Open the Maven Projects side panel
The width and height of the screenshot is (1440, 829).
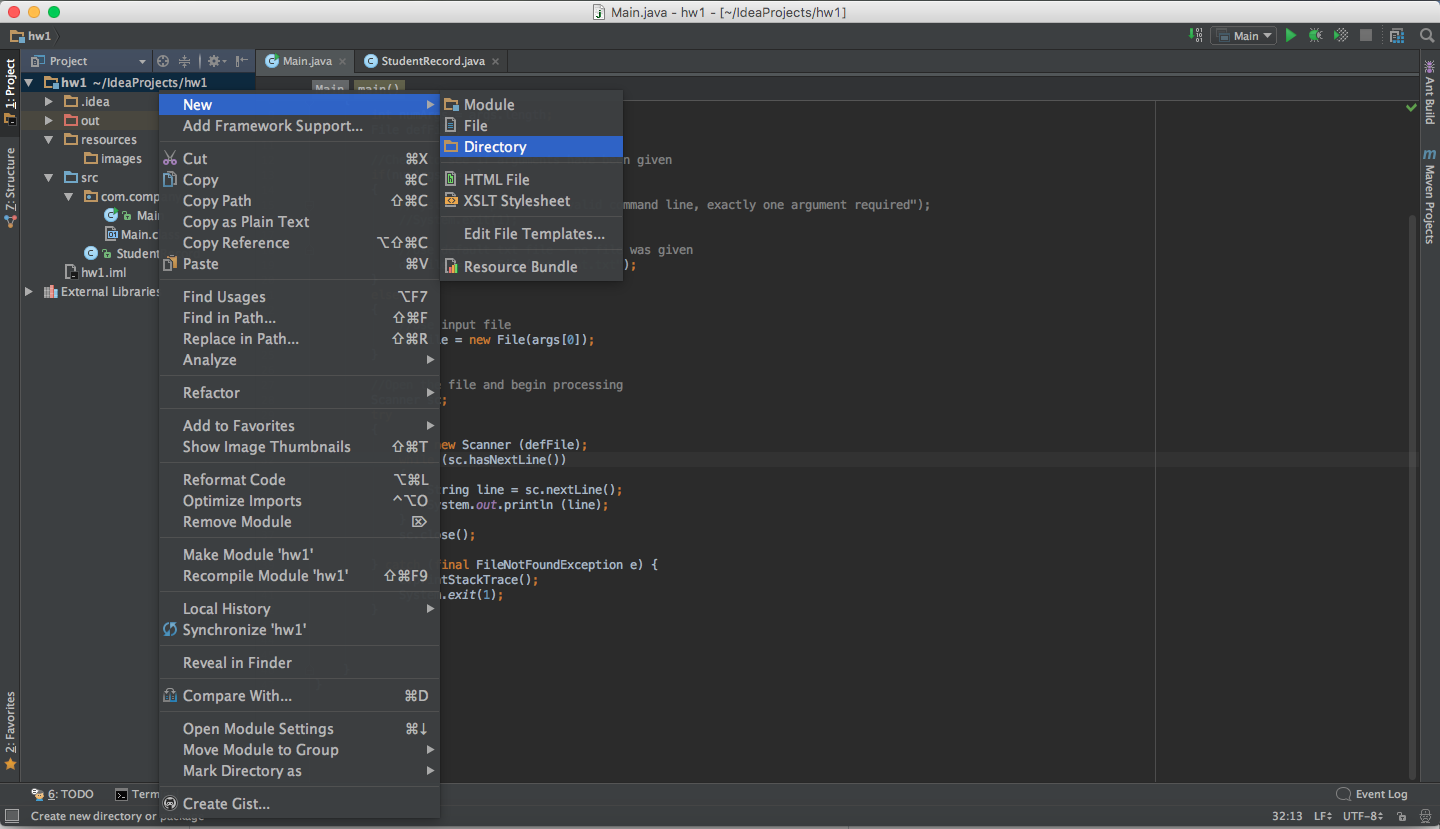pos(1429,197)
